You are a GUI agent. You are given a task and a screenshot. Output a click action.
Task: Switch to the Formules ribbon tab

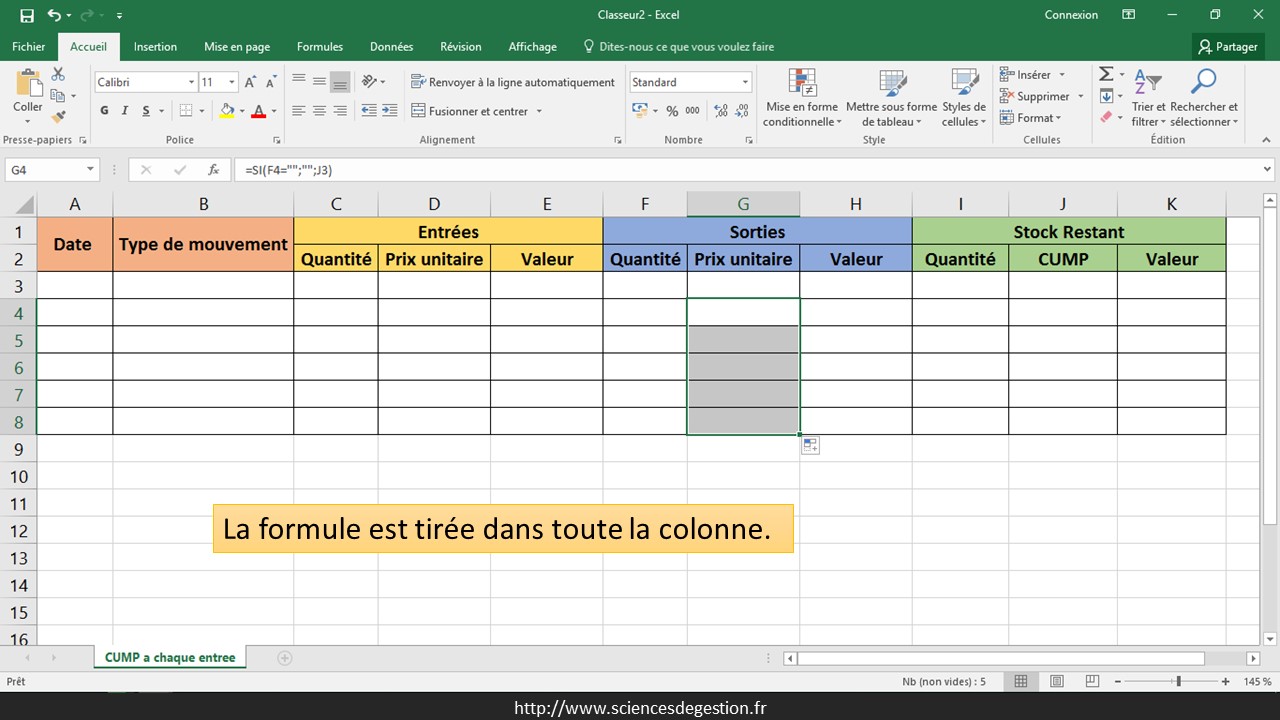(320, 47)
